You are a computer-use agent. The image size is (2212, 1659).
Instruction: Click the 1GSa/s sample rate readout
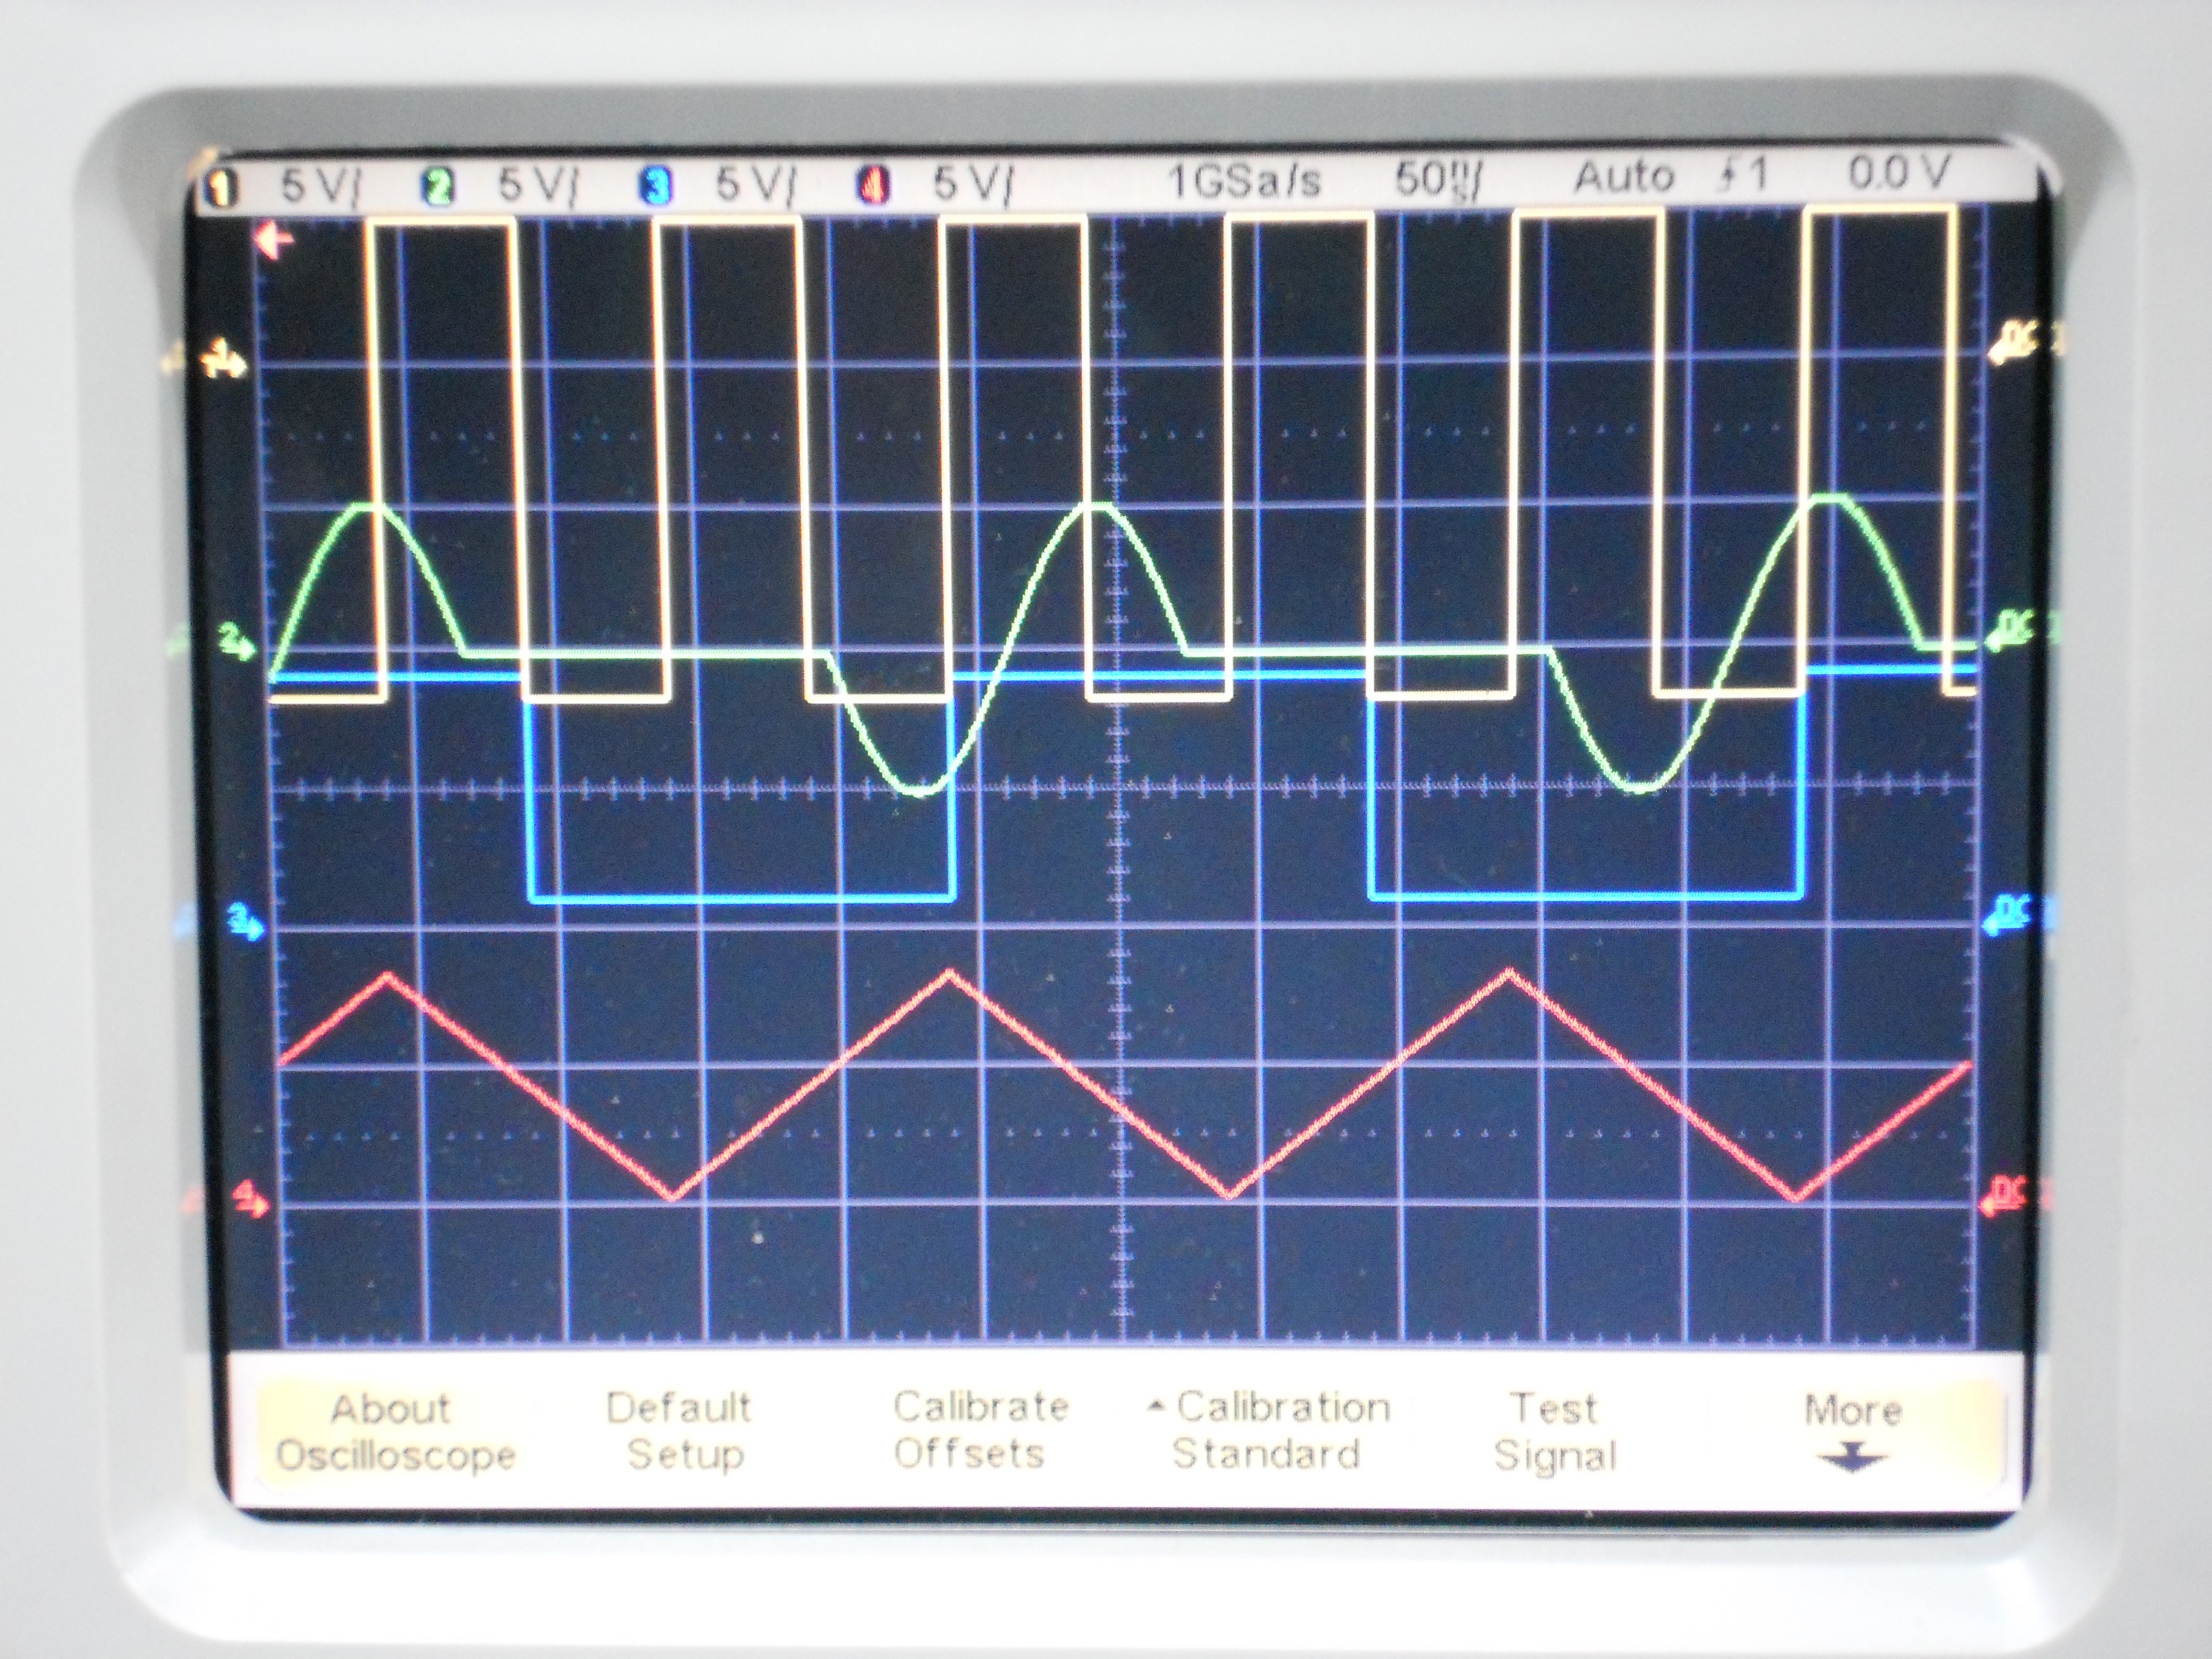tap(1244, 181)
